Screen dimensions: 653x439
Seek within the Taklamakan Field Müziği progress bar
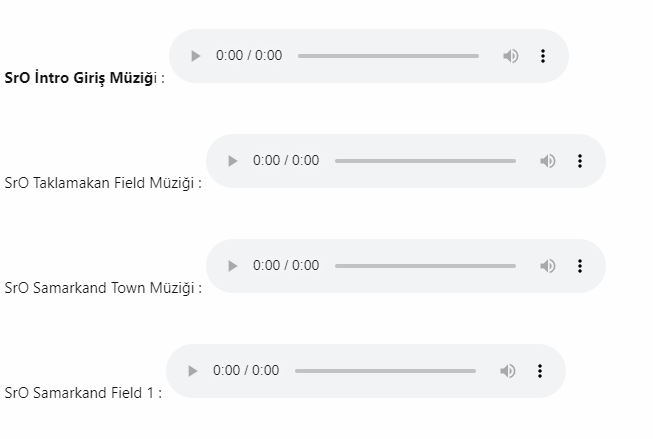point(425,161)
